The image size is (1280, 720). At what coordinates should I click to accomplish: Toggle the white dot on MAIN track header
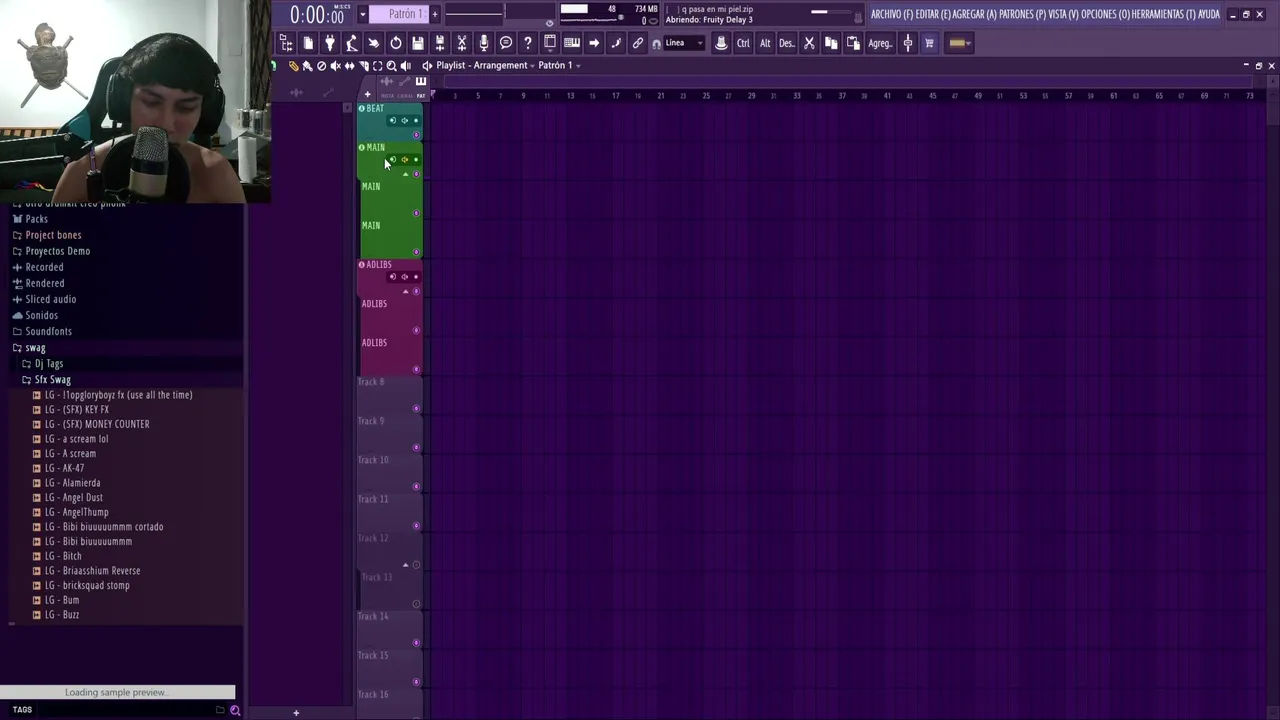[x=416, y=160]
